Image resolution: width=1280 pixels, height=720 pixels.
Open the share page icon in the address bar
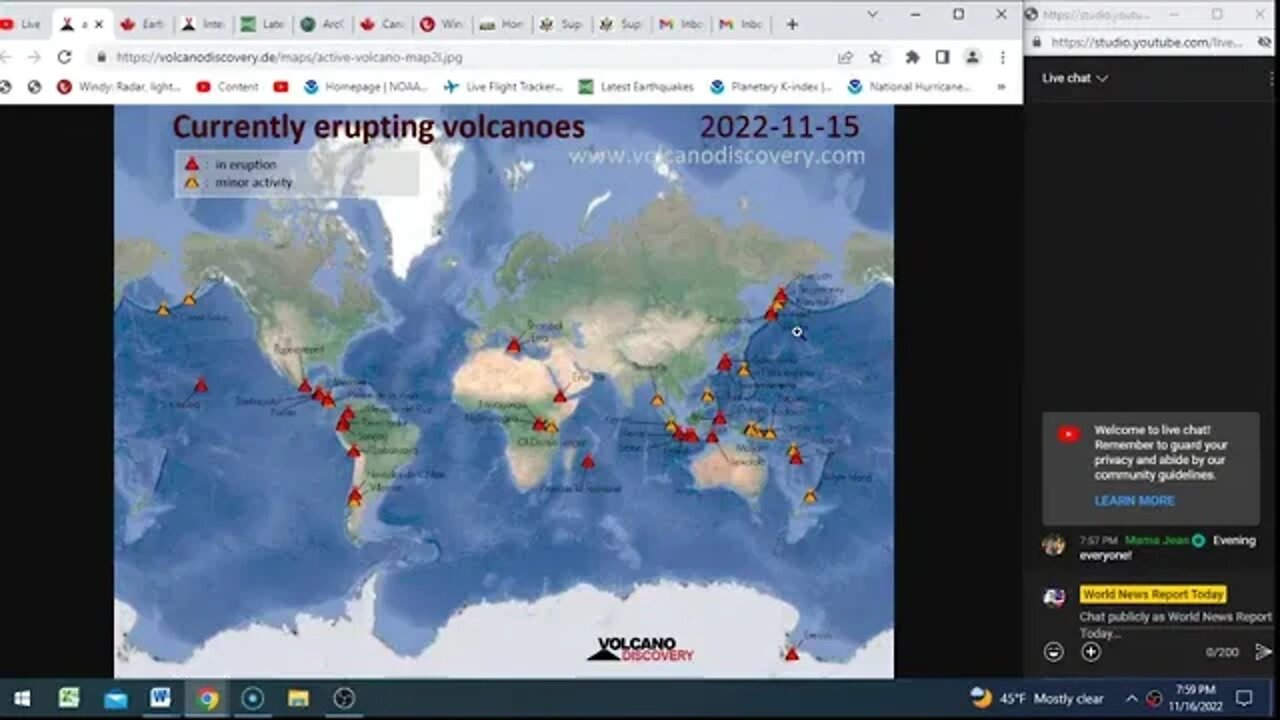[846, 57]
